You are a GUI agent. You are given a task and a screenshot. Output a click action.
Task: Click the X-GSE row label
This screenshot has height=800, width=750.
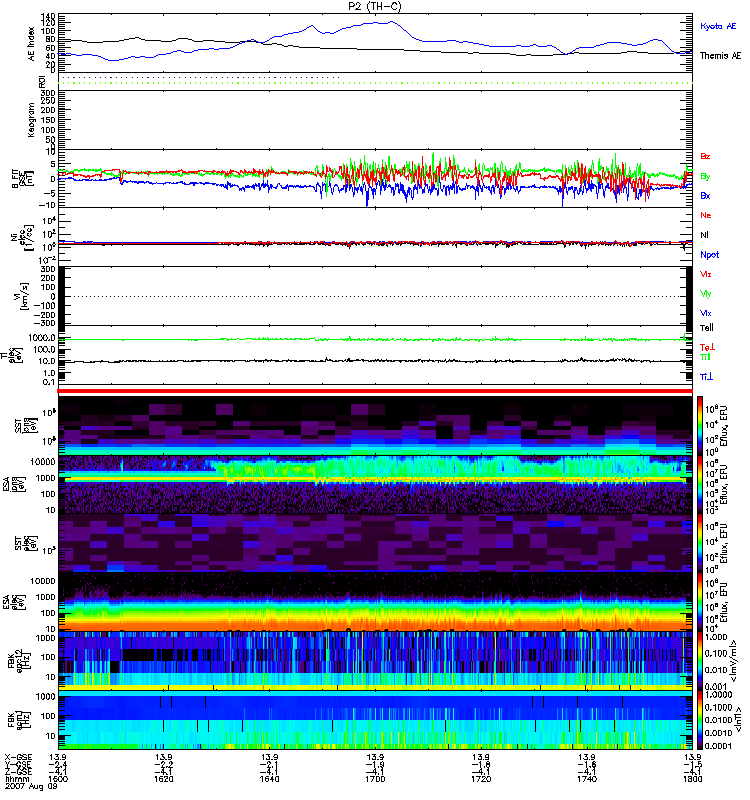point(17,758)
